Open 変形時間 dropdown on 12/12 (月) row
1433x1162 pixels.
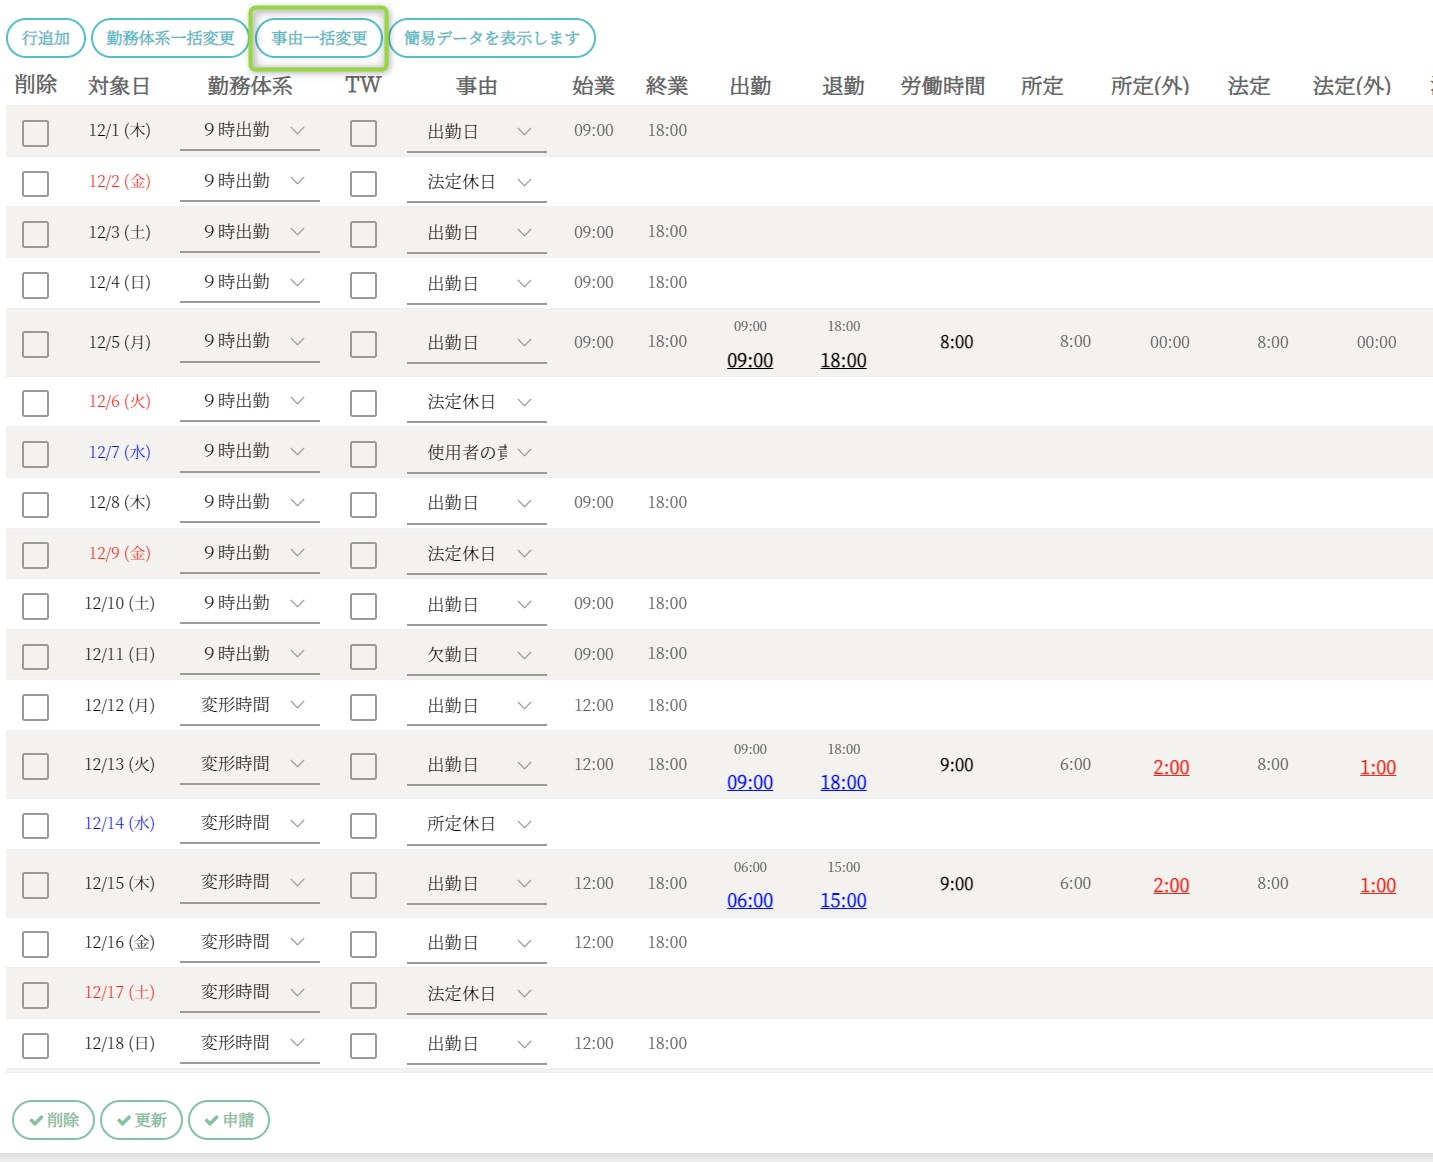250,705
